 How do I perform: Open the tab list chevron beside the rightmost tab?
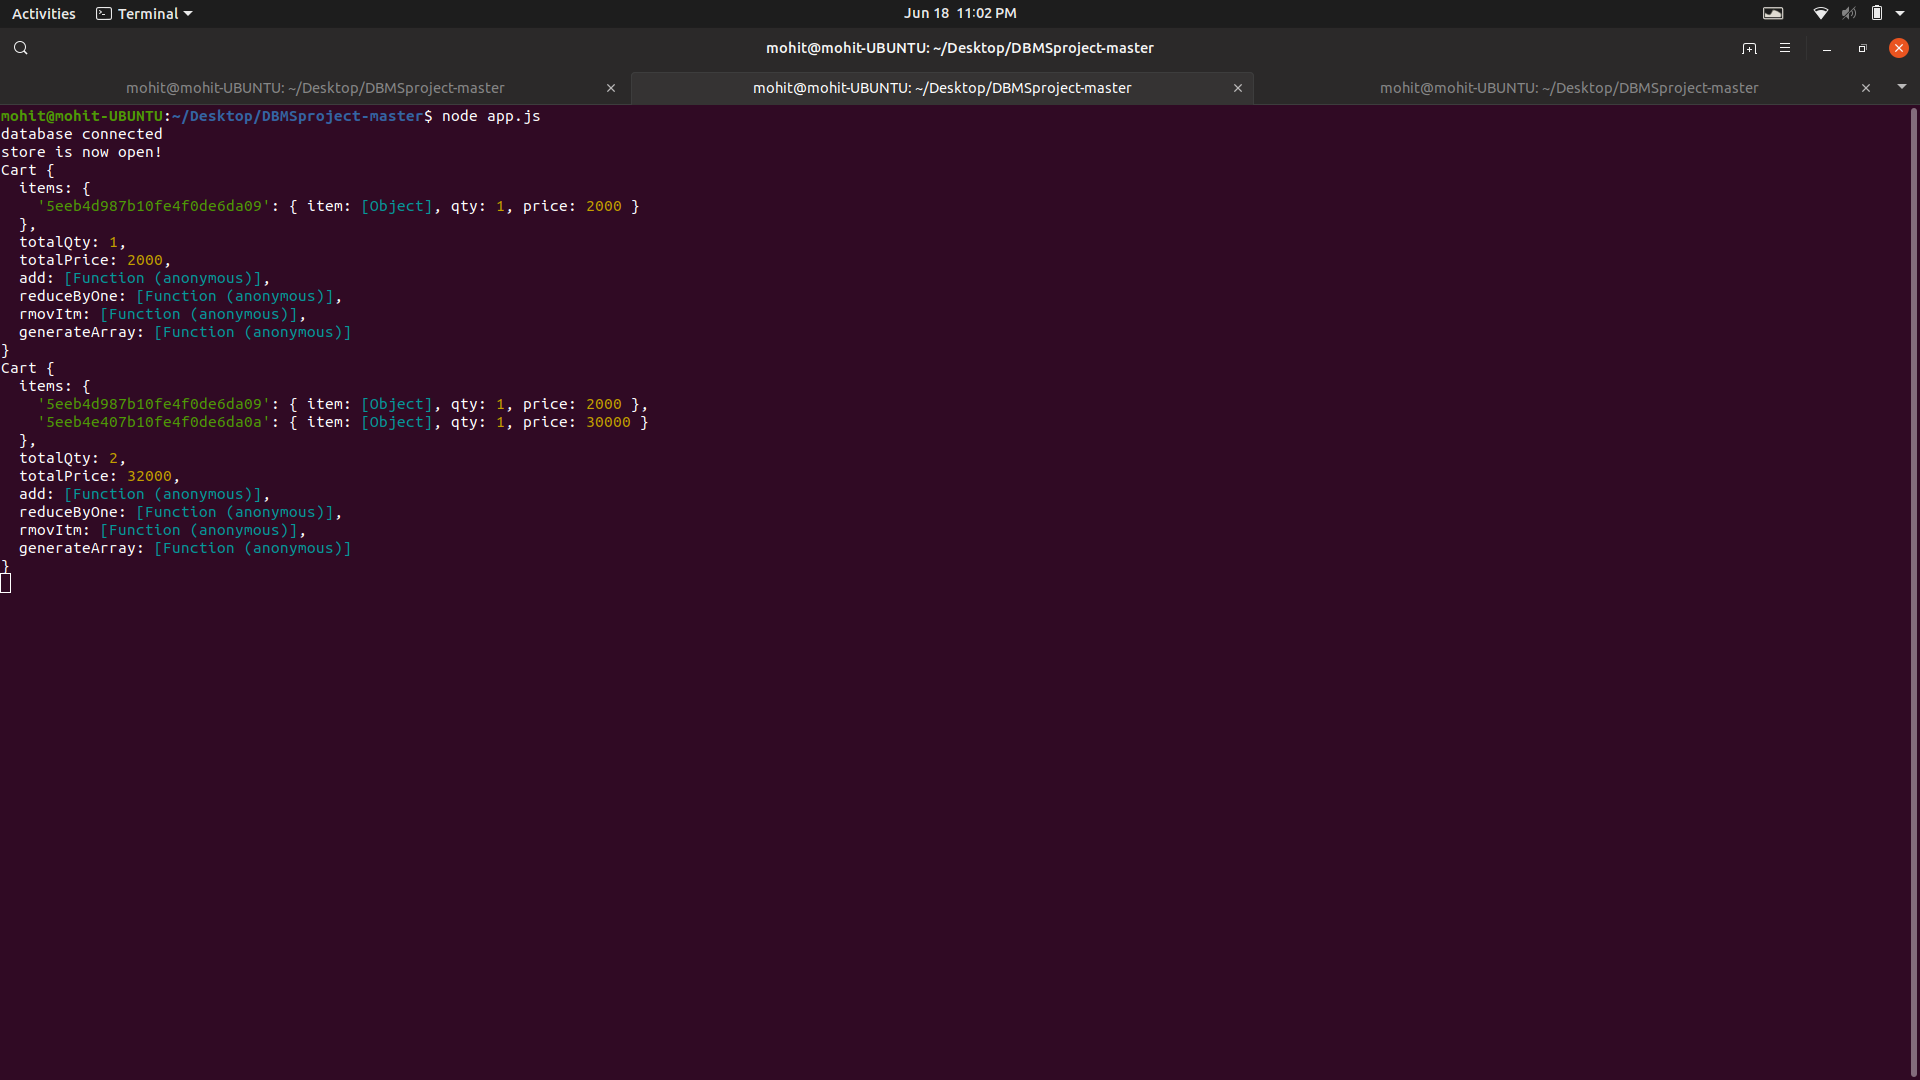click(x=1903, y=87)
